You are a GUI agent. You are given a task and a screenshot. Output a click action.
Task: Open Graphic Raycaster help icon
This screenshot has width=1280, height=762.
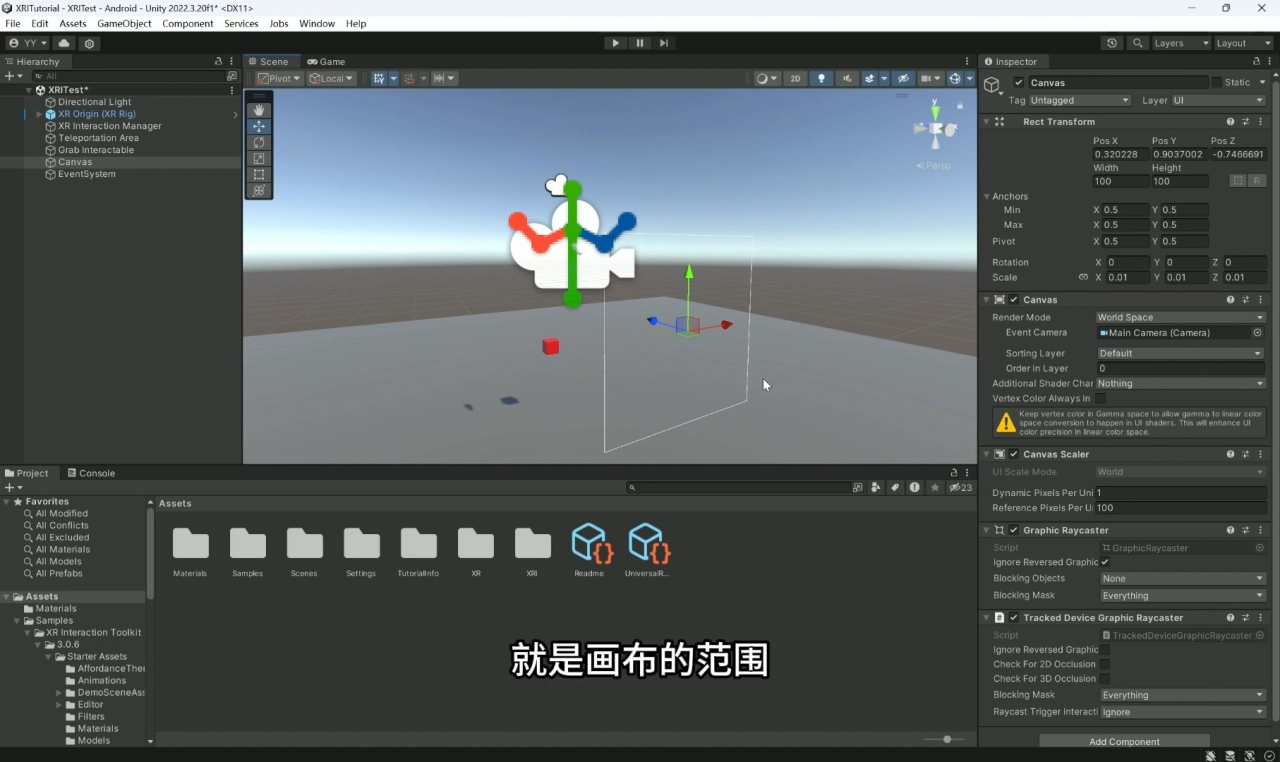click(1230, 530)
